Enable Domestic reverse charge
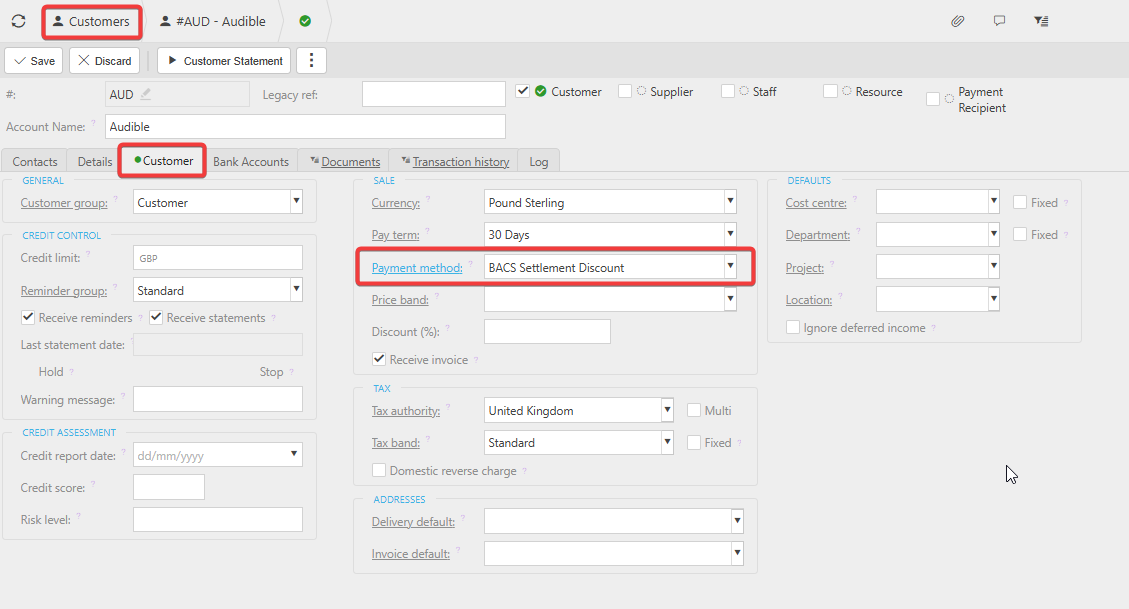The width and height of the screenshot is (1129, 609). pyautogui.click(x=379, y=471)
